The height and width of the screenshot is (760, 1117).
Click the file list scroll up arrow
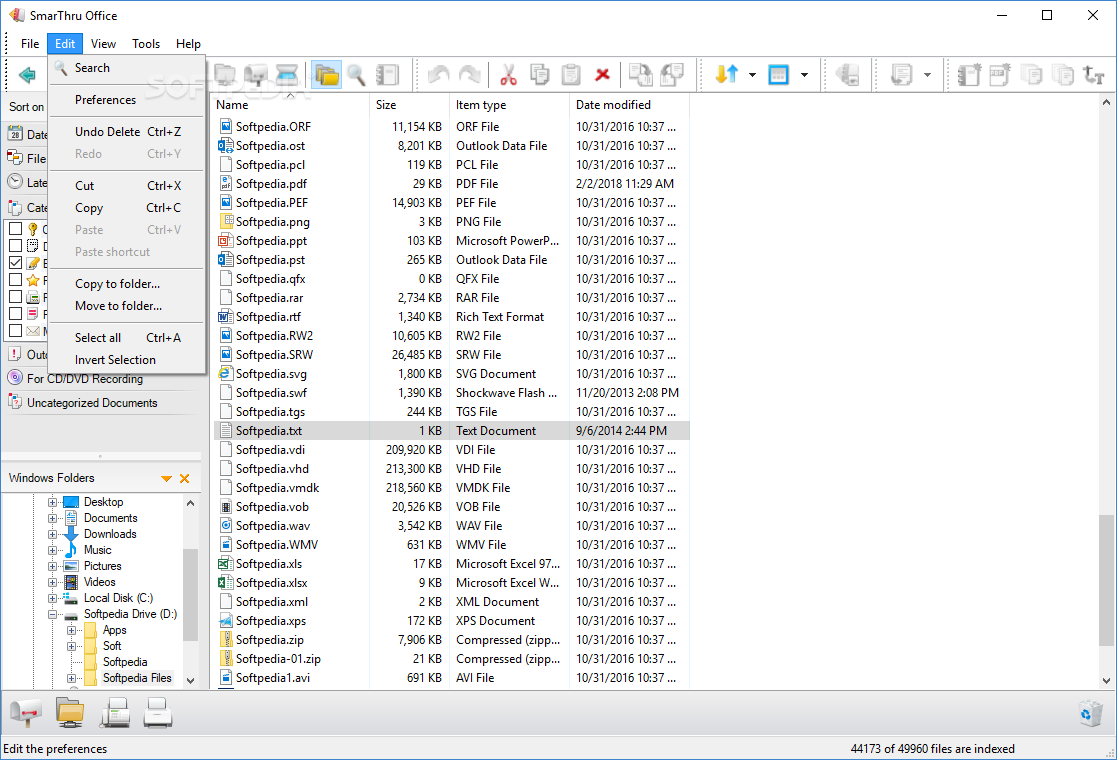(1106, 103)
